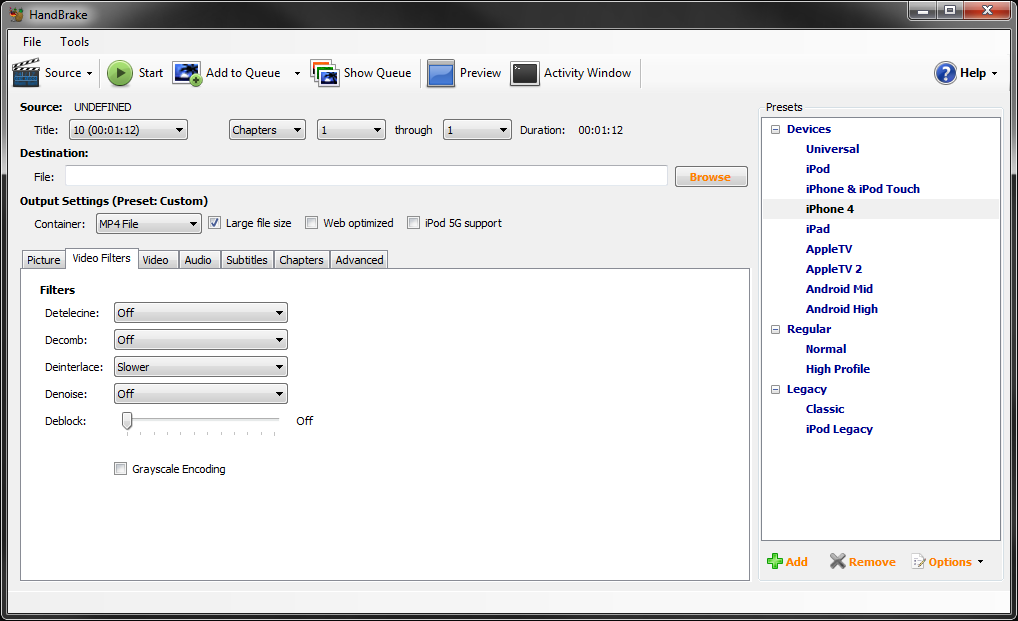Open the Options preset dropdown arrow
1018x621 pixels.
980,562
